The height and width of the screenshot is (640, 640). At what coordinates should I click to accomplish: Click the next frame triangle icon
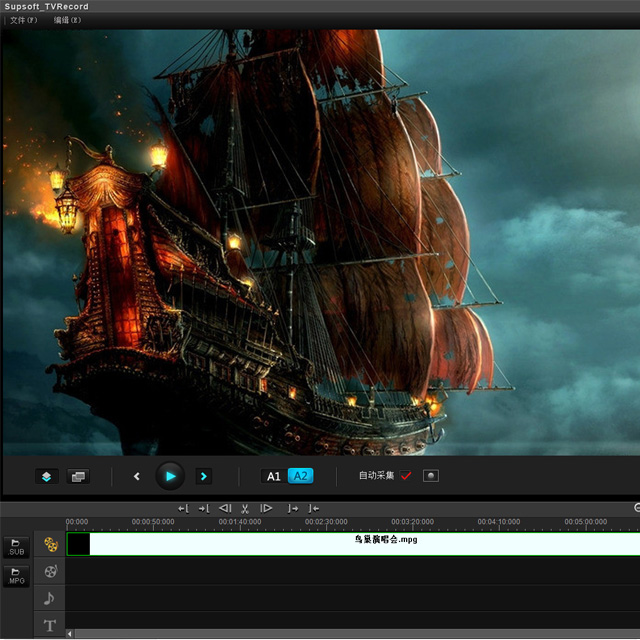click(x=266, y=508)
